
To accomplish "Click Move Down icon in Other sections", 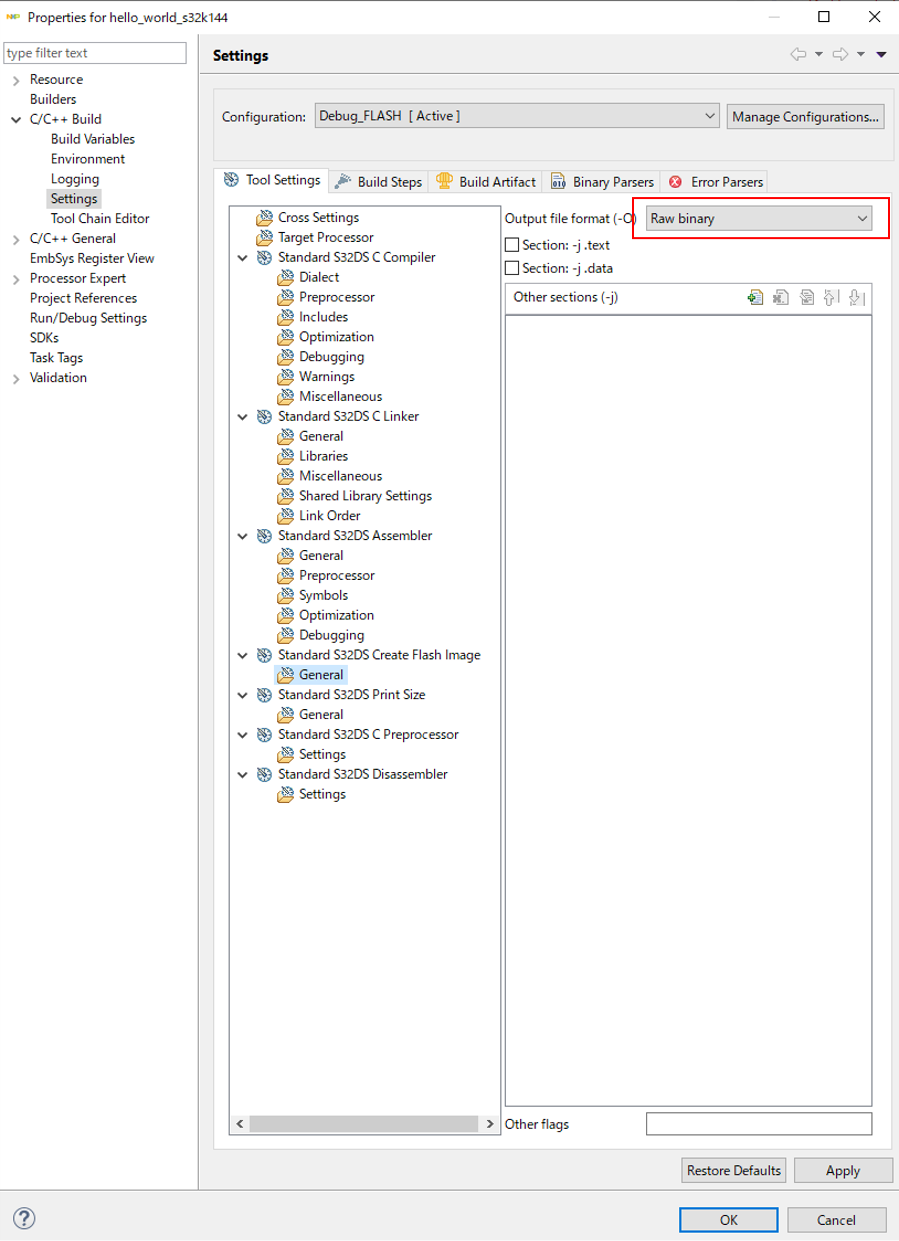I will (855, 297).
